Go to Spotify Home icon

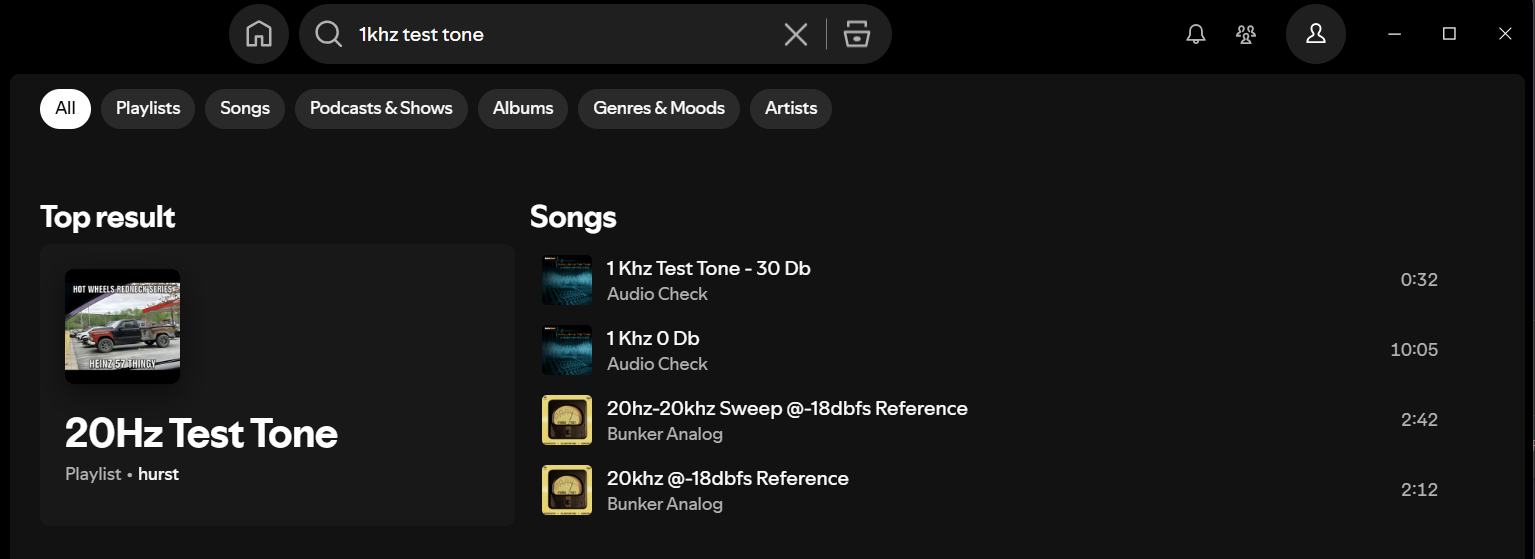[259, 34]
